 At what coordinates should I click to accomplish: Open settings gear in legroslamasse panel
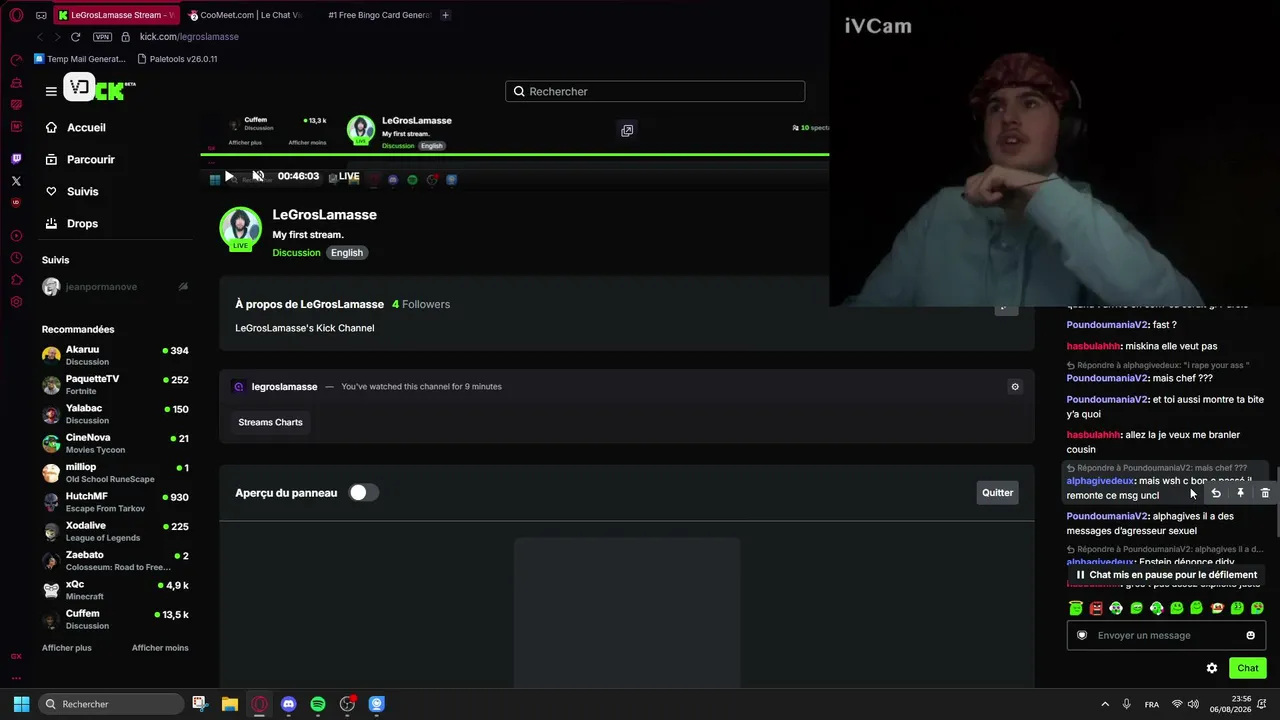click(x=1015, y=387)
